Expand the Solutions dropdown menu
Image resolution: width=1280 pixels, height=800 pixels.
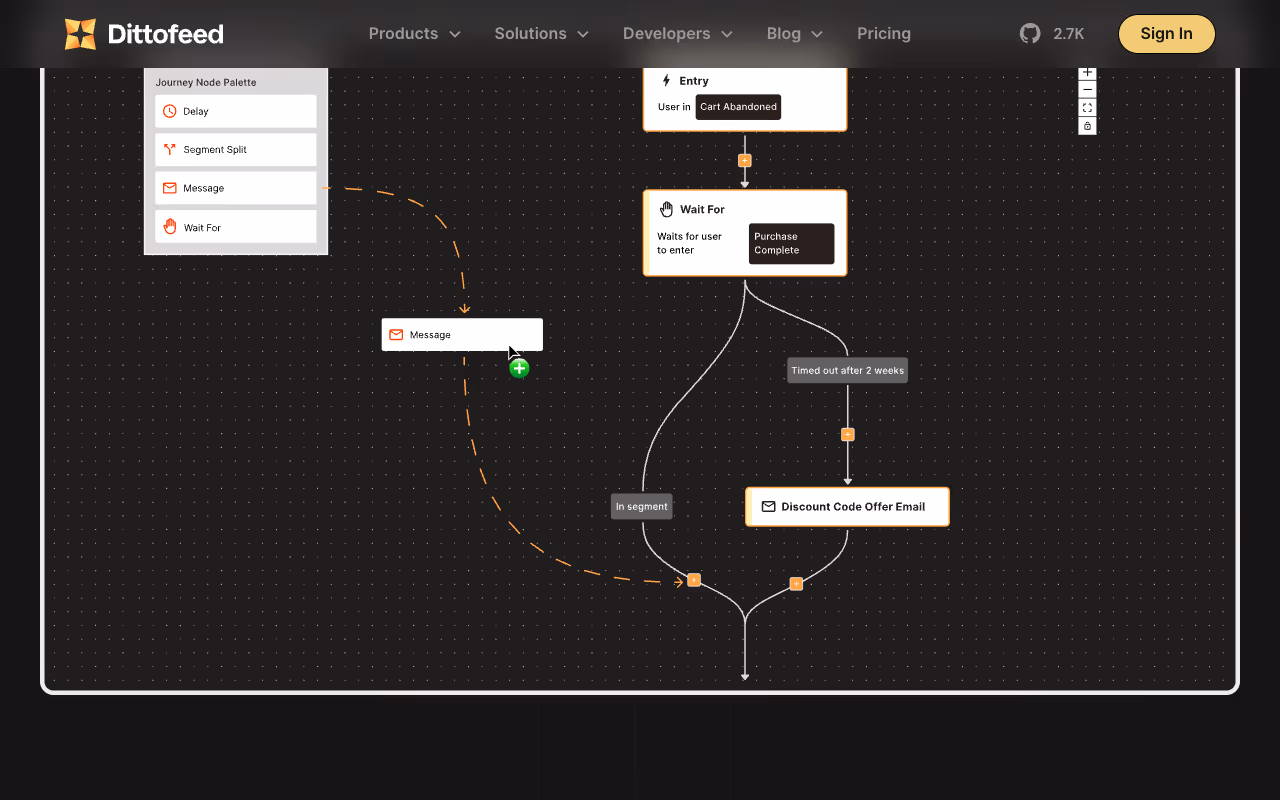[542, 34]
